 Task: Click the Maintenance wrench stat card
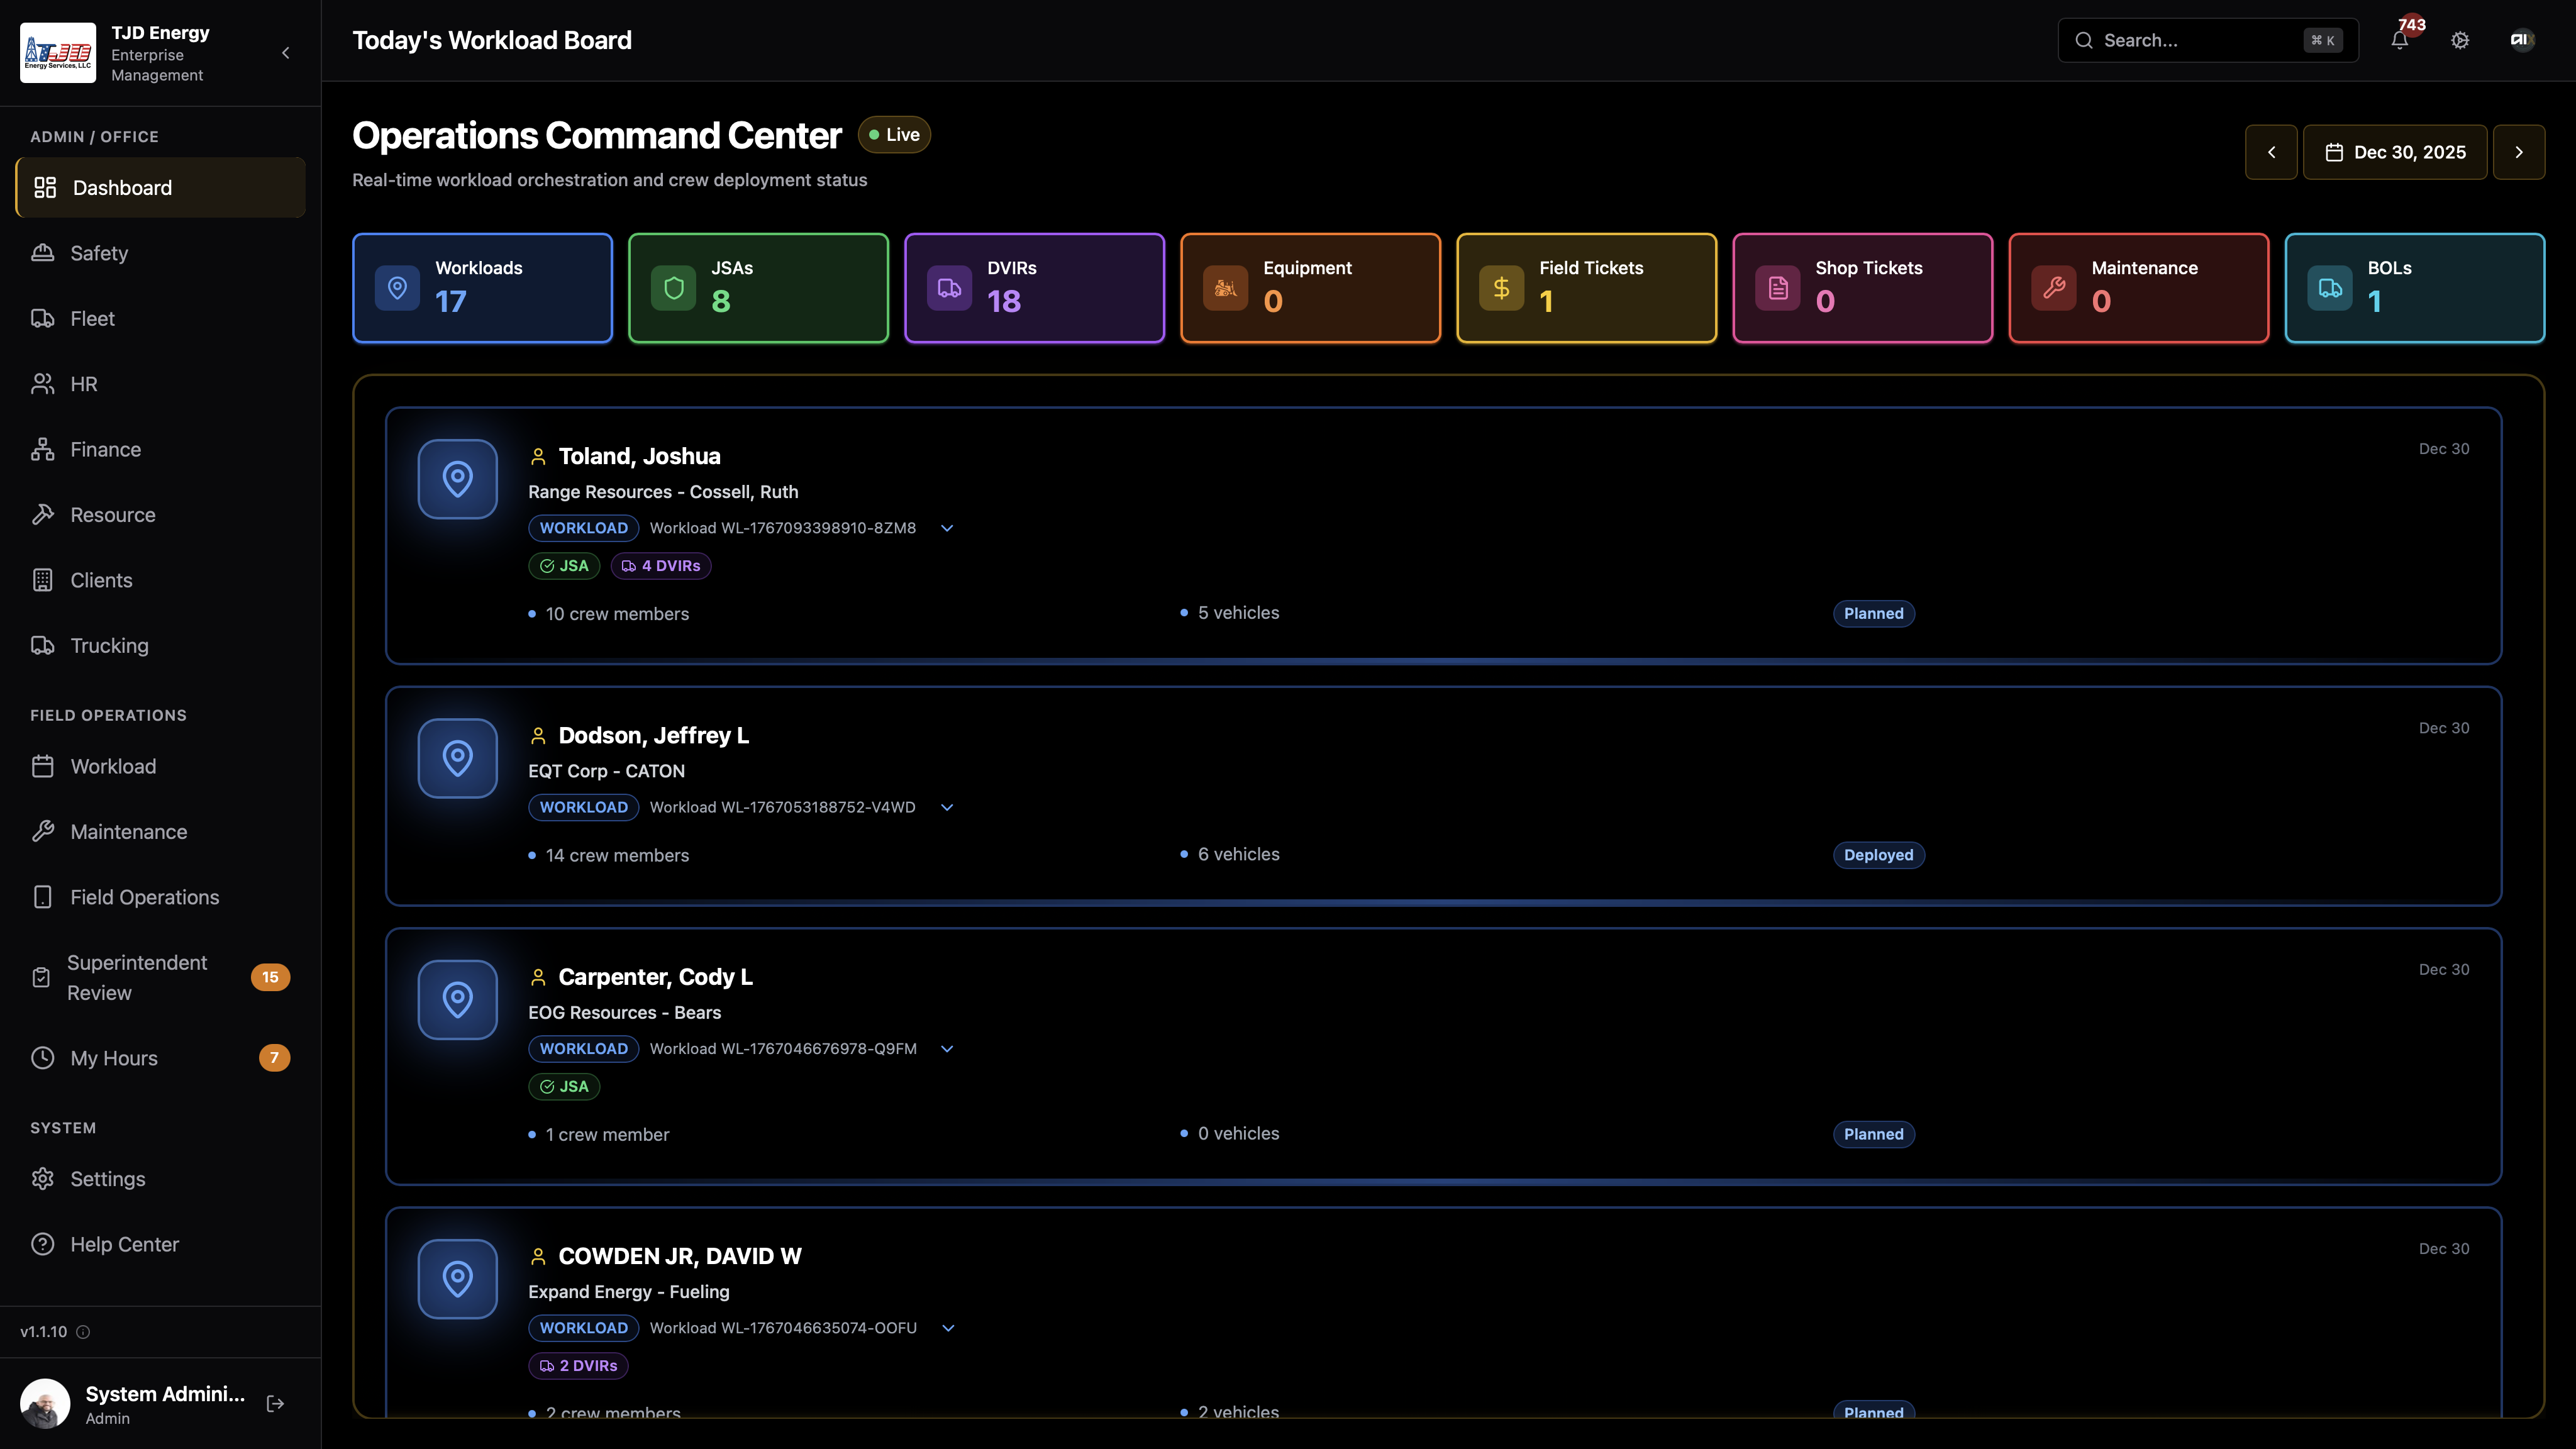click(2138, 288)
